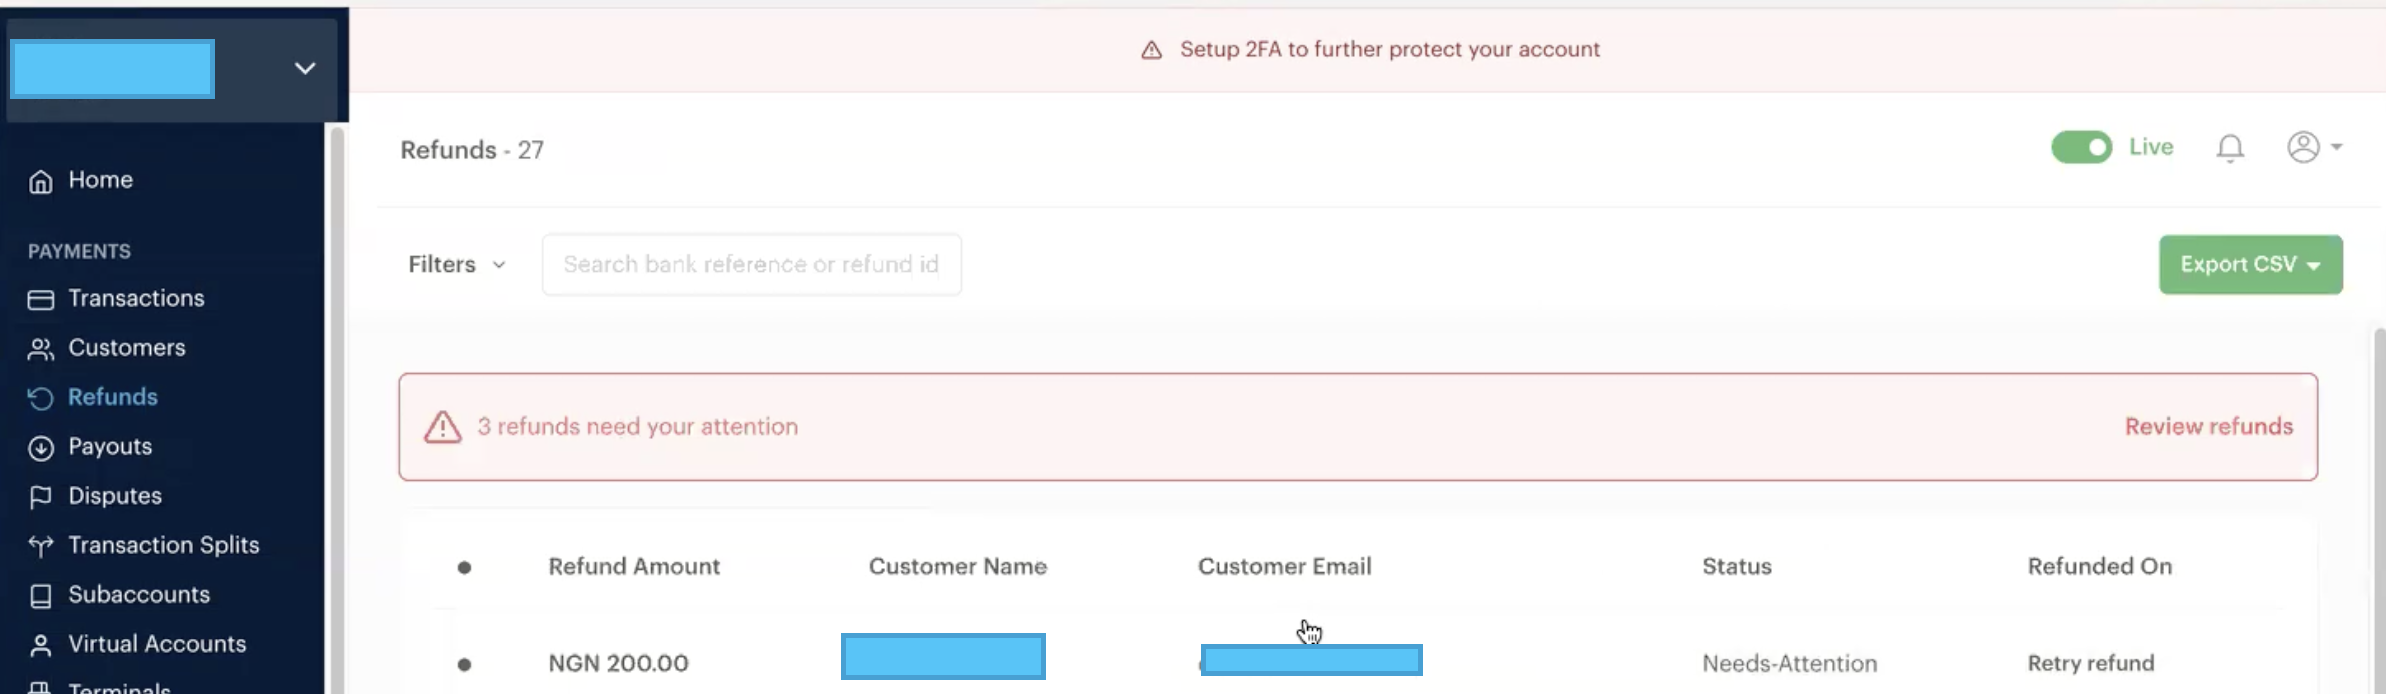
Task: Go to Subaccounts in sidebar
Action: 138,595
